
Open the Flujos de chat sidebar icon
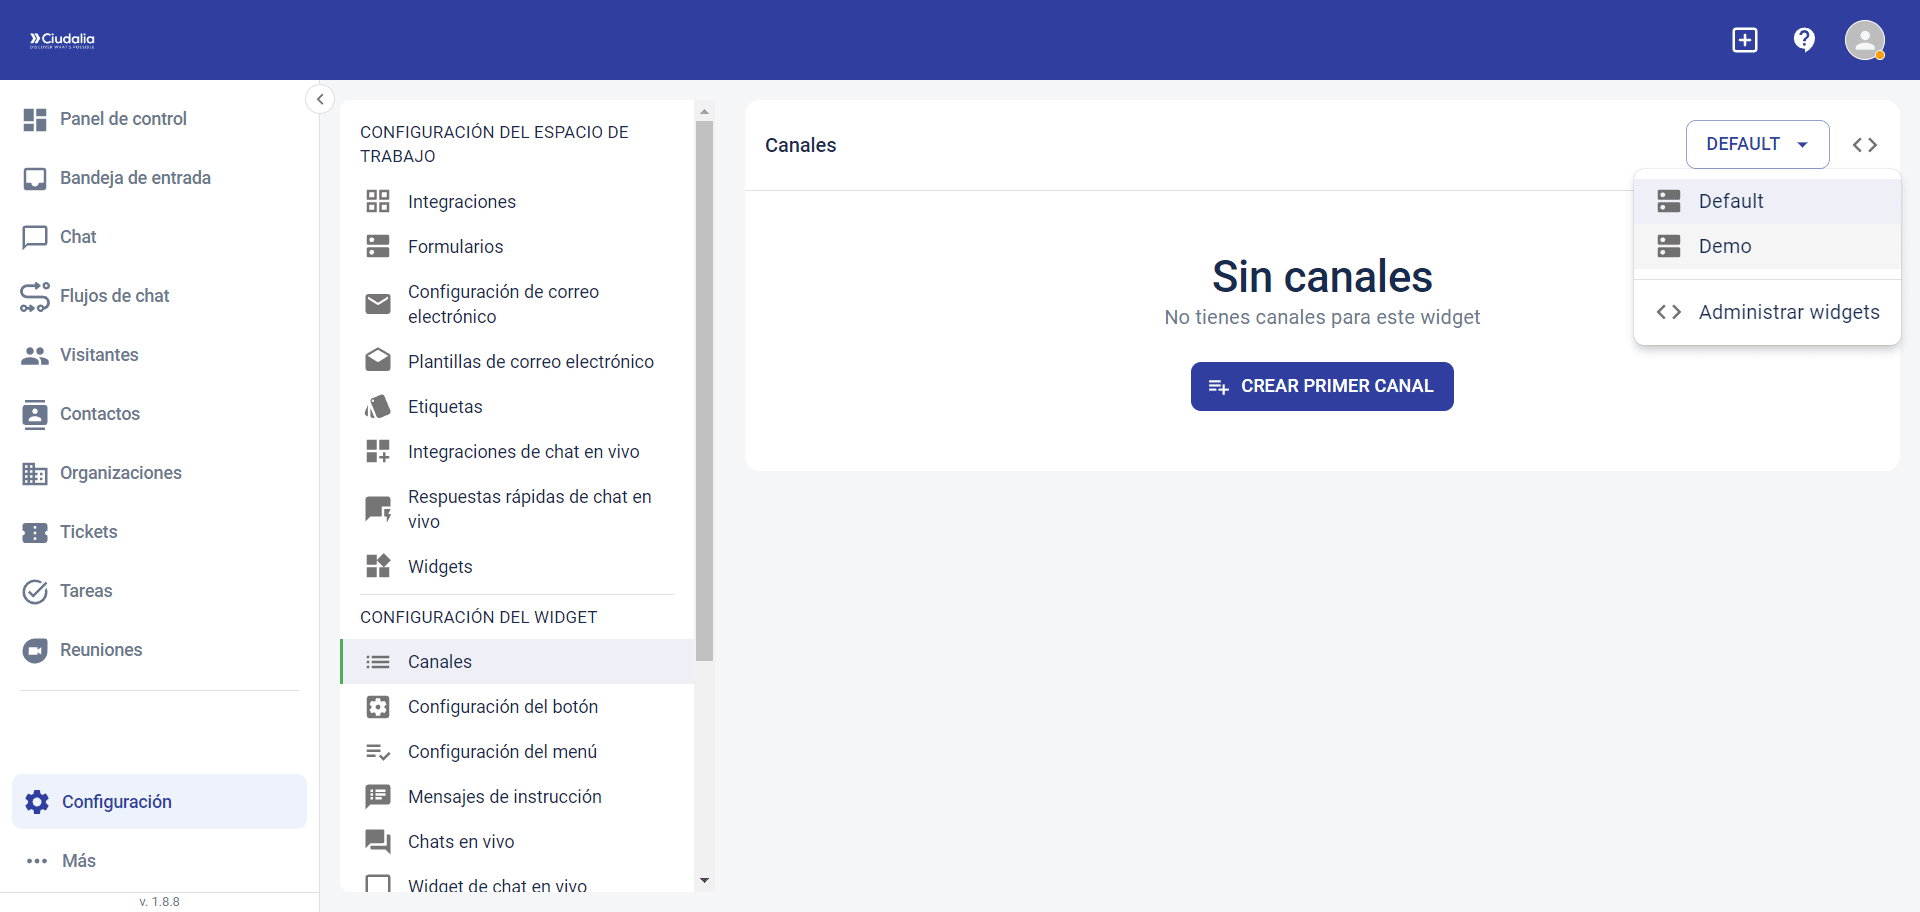point(35,296)
